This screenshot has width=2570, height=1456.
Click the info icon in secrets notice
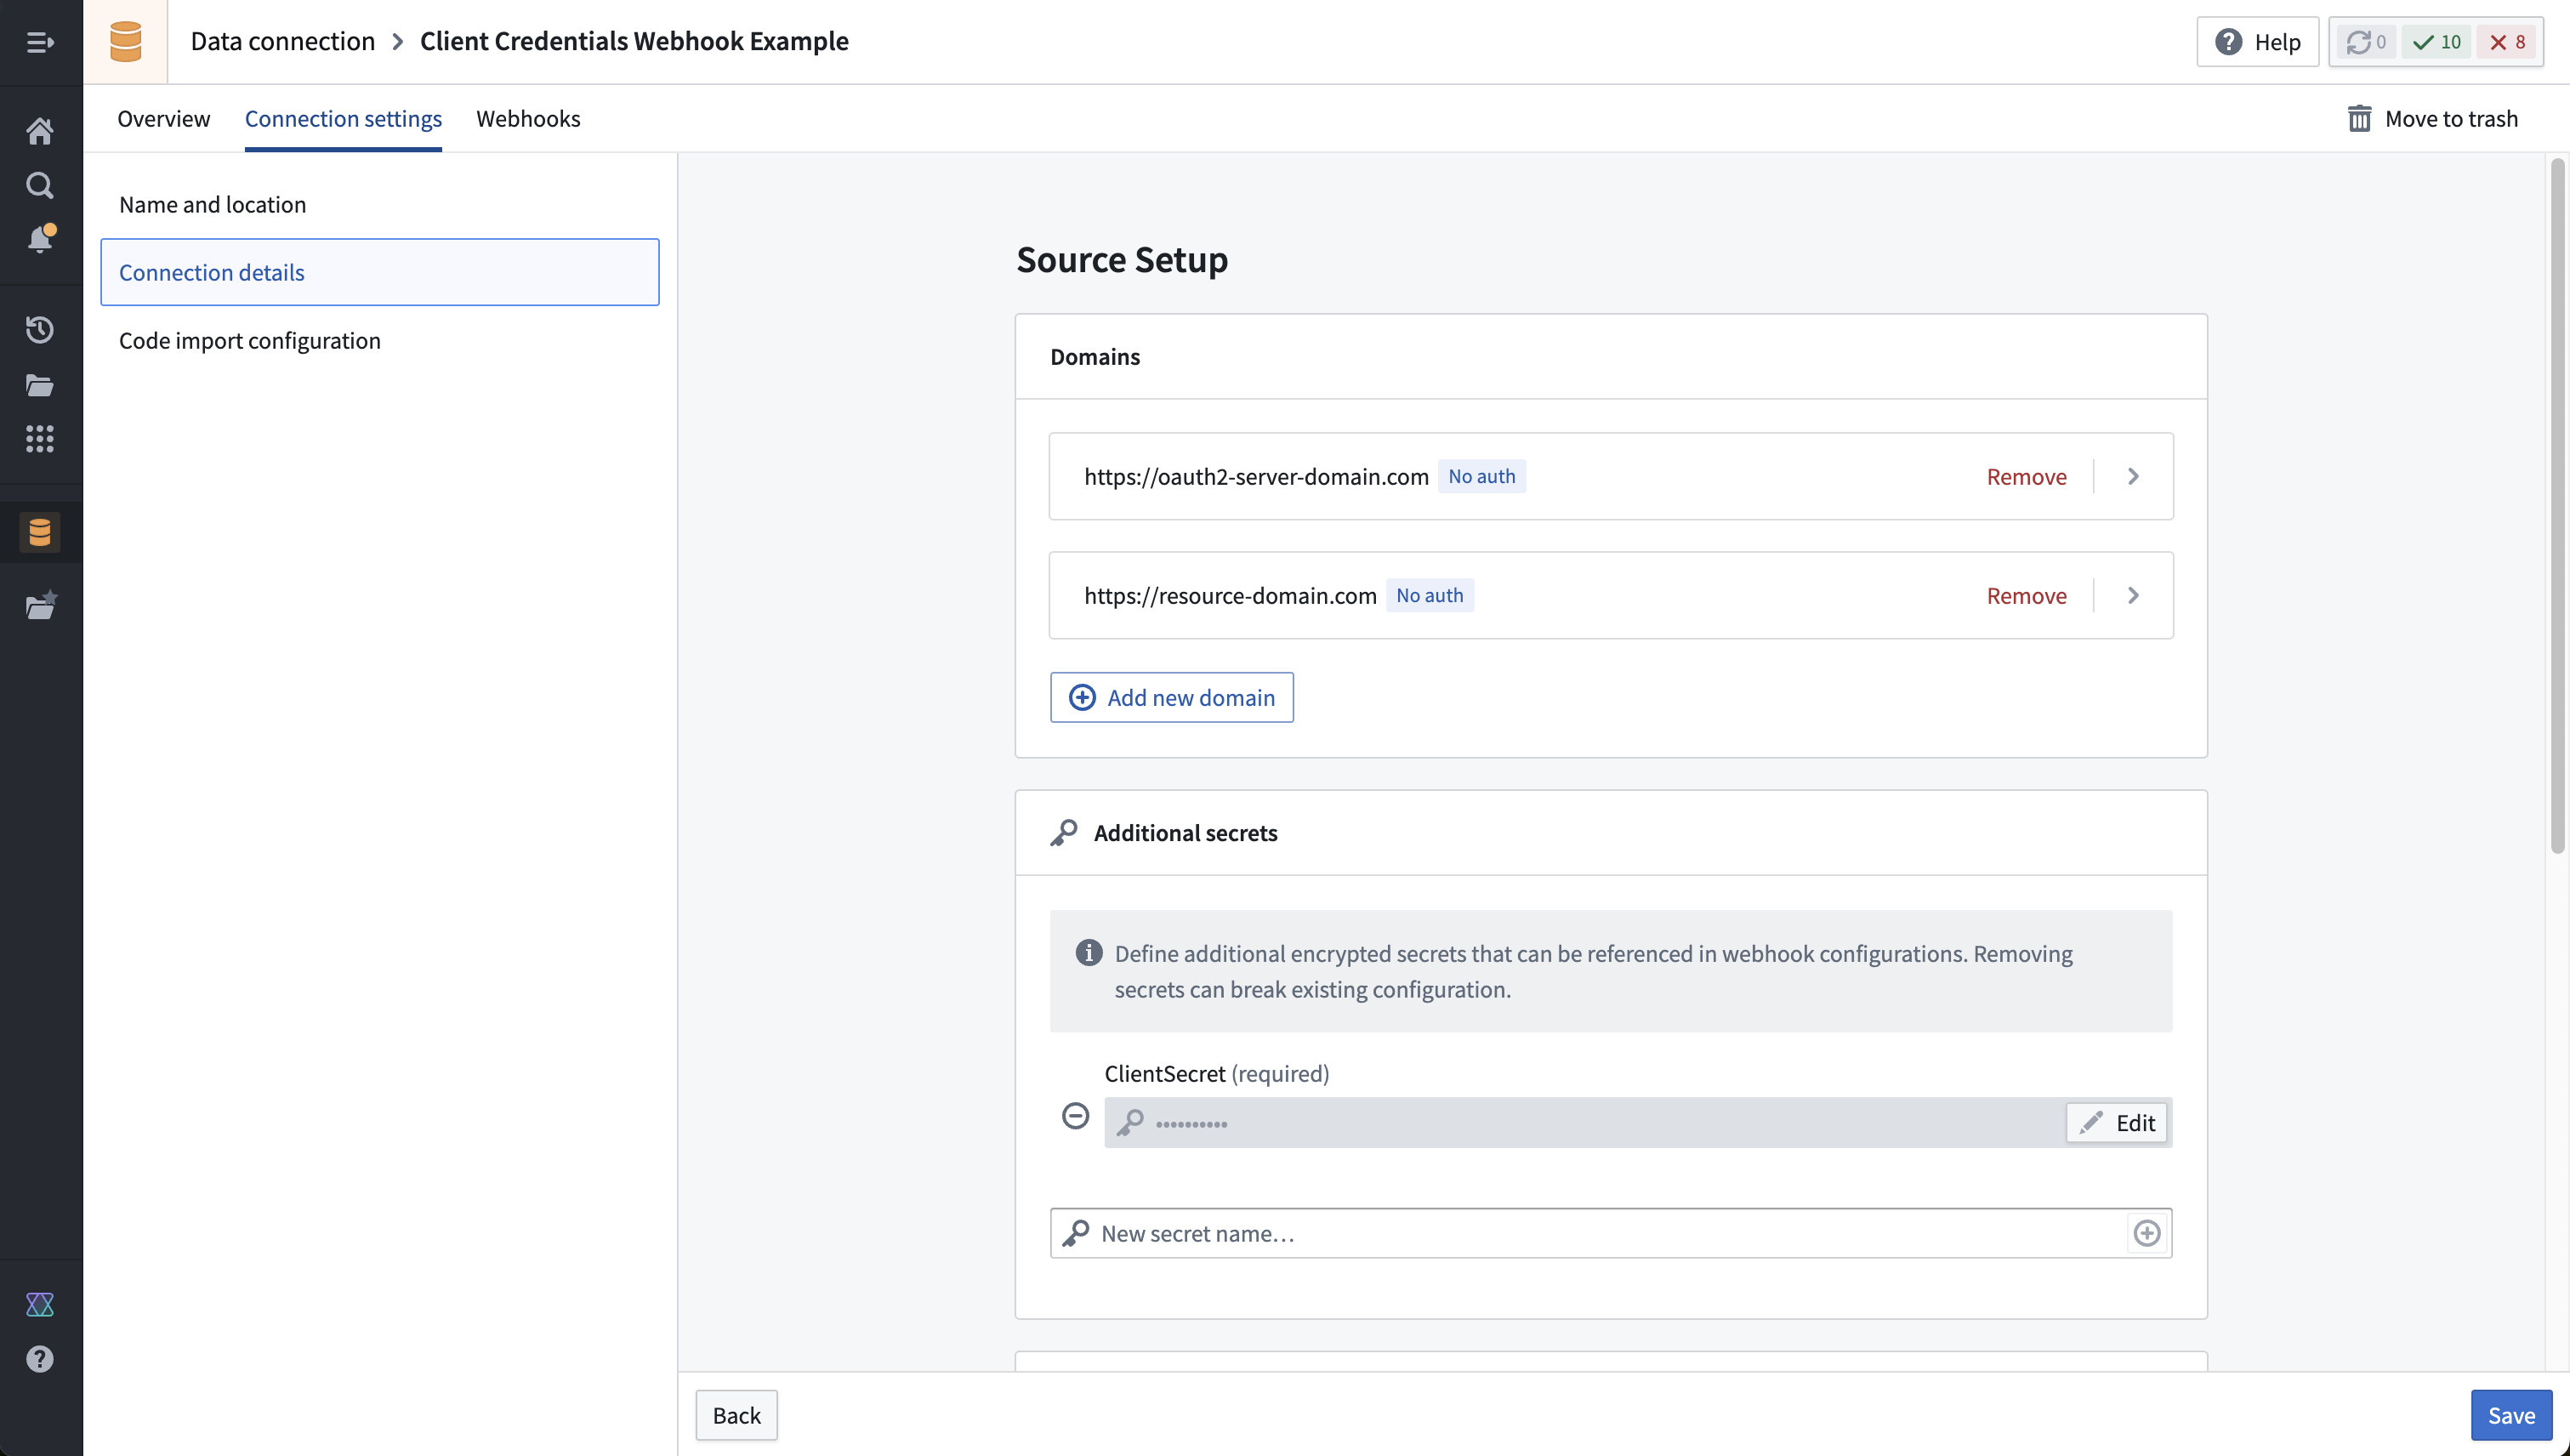[x=1088, y=953]
